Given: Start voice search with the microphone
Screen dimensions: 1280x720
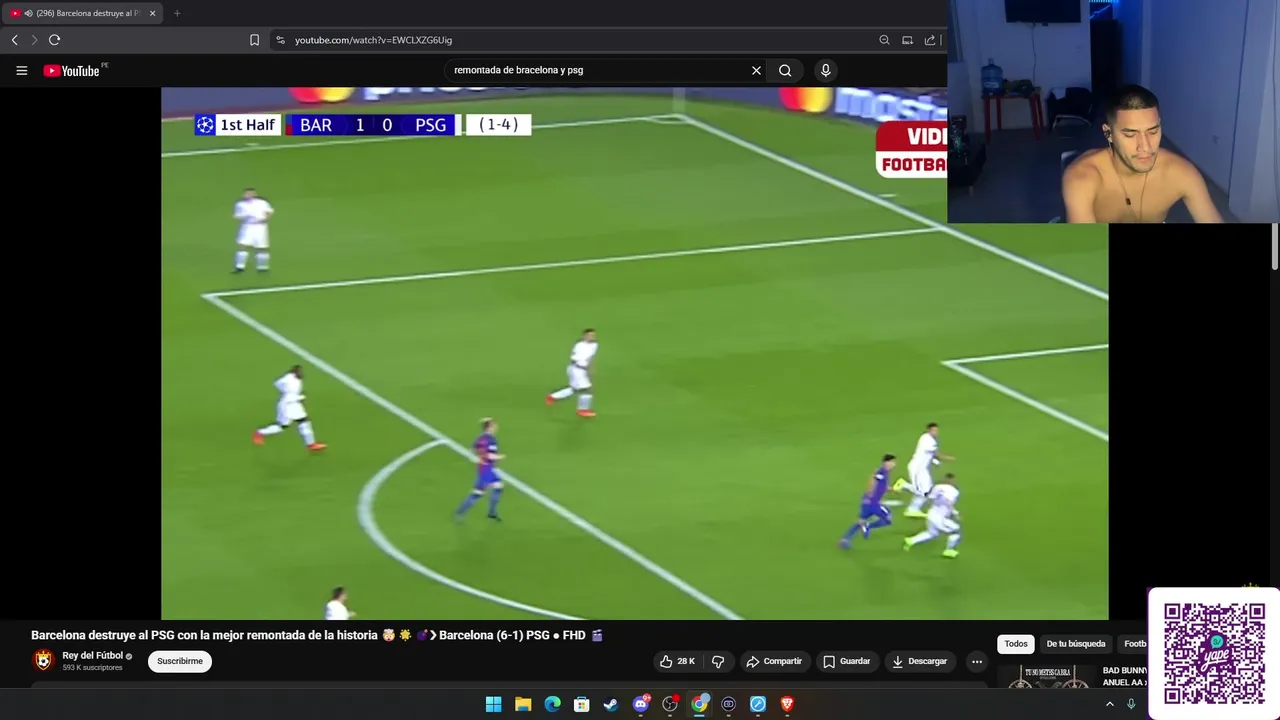Looking at the screenshot, I should point(825,70).
